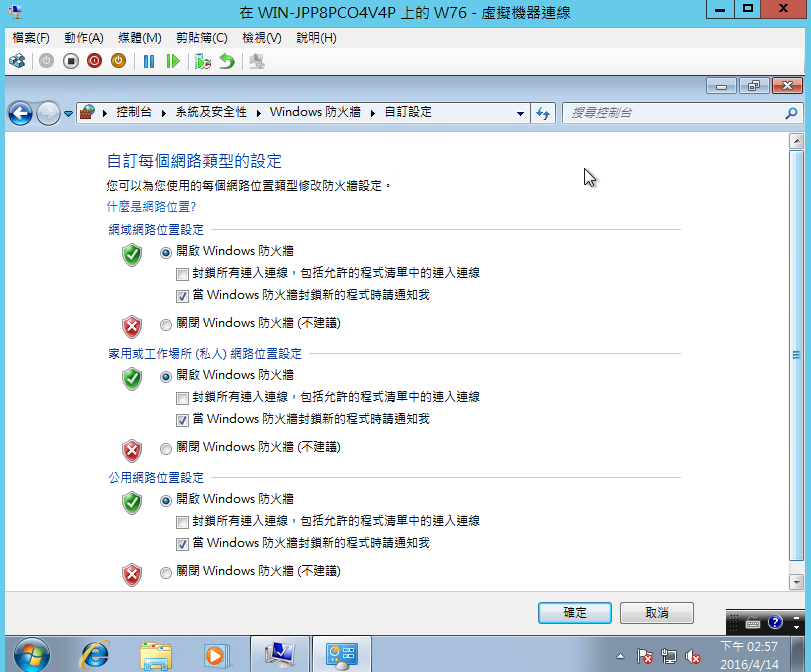Open the 檢視(V) menu
Viewport: 811px width, 672px height.
pos(262,38)
